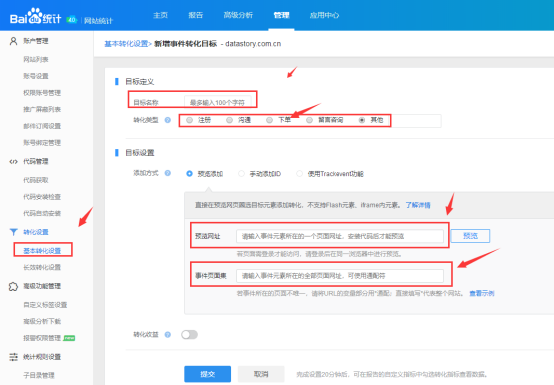Open 基本转化设置 in the sidebar
The image size is (554, 385).
click(42, 250)
